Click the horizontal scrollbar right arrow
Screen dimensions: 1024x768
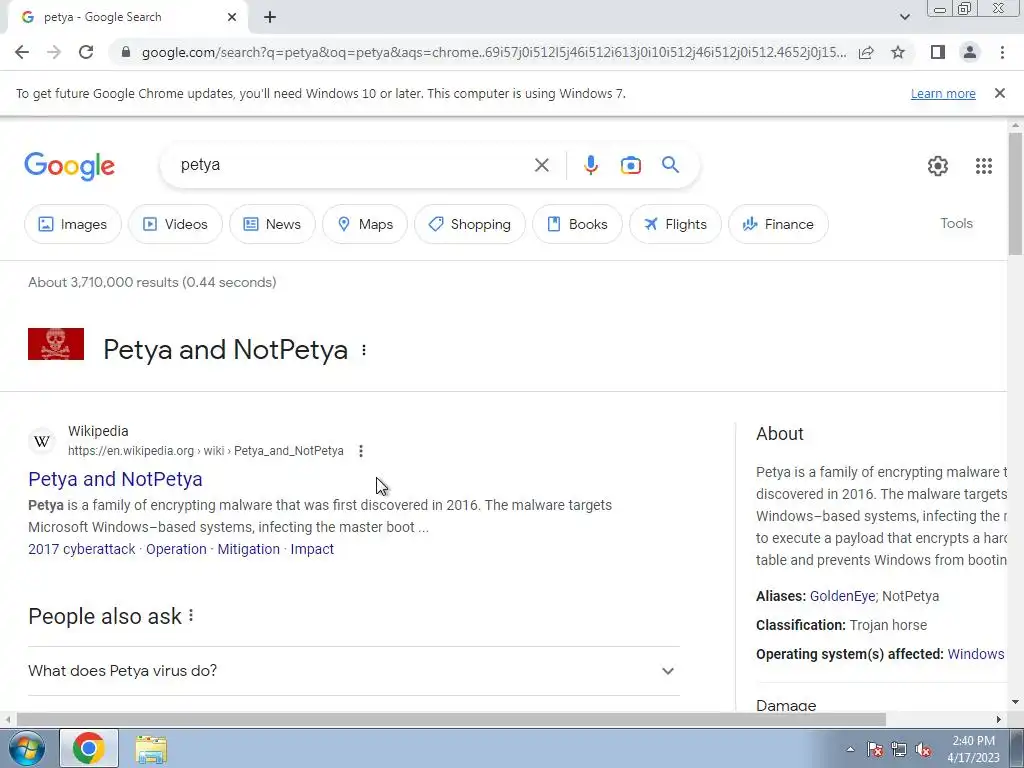[999, 720]
